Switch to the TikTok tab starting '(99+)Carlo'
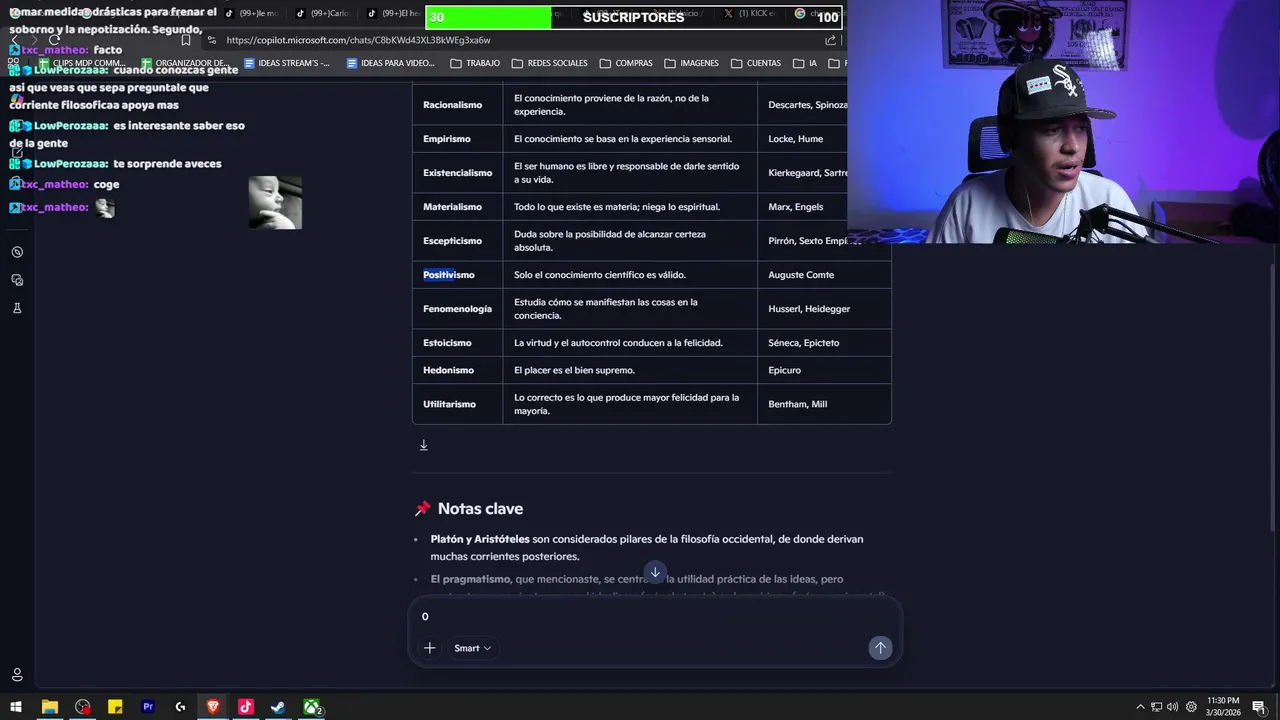This screenshot has width=1280, height=720. (322, 14)
